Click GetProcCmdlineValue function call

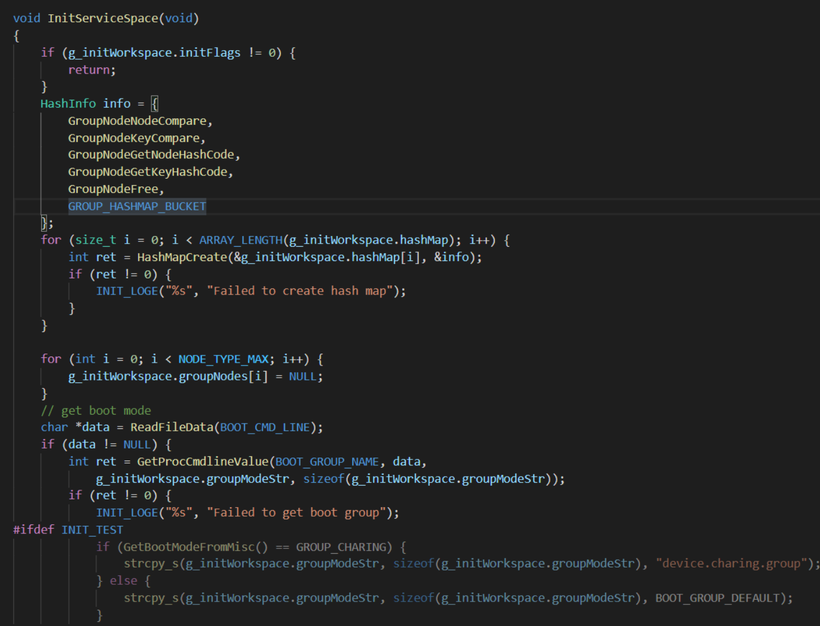pos(202,462)
